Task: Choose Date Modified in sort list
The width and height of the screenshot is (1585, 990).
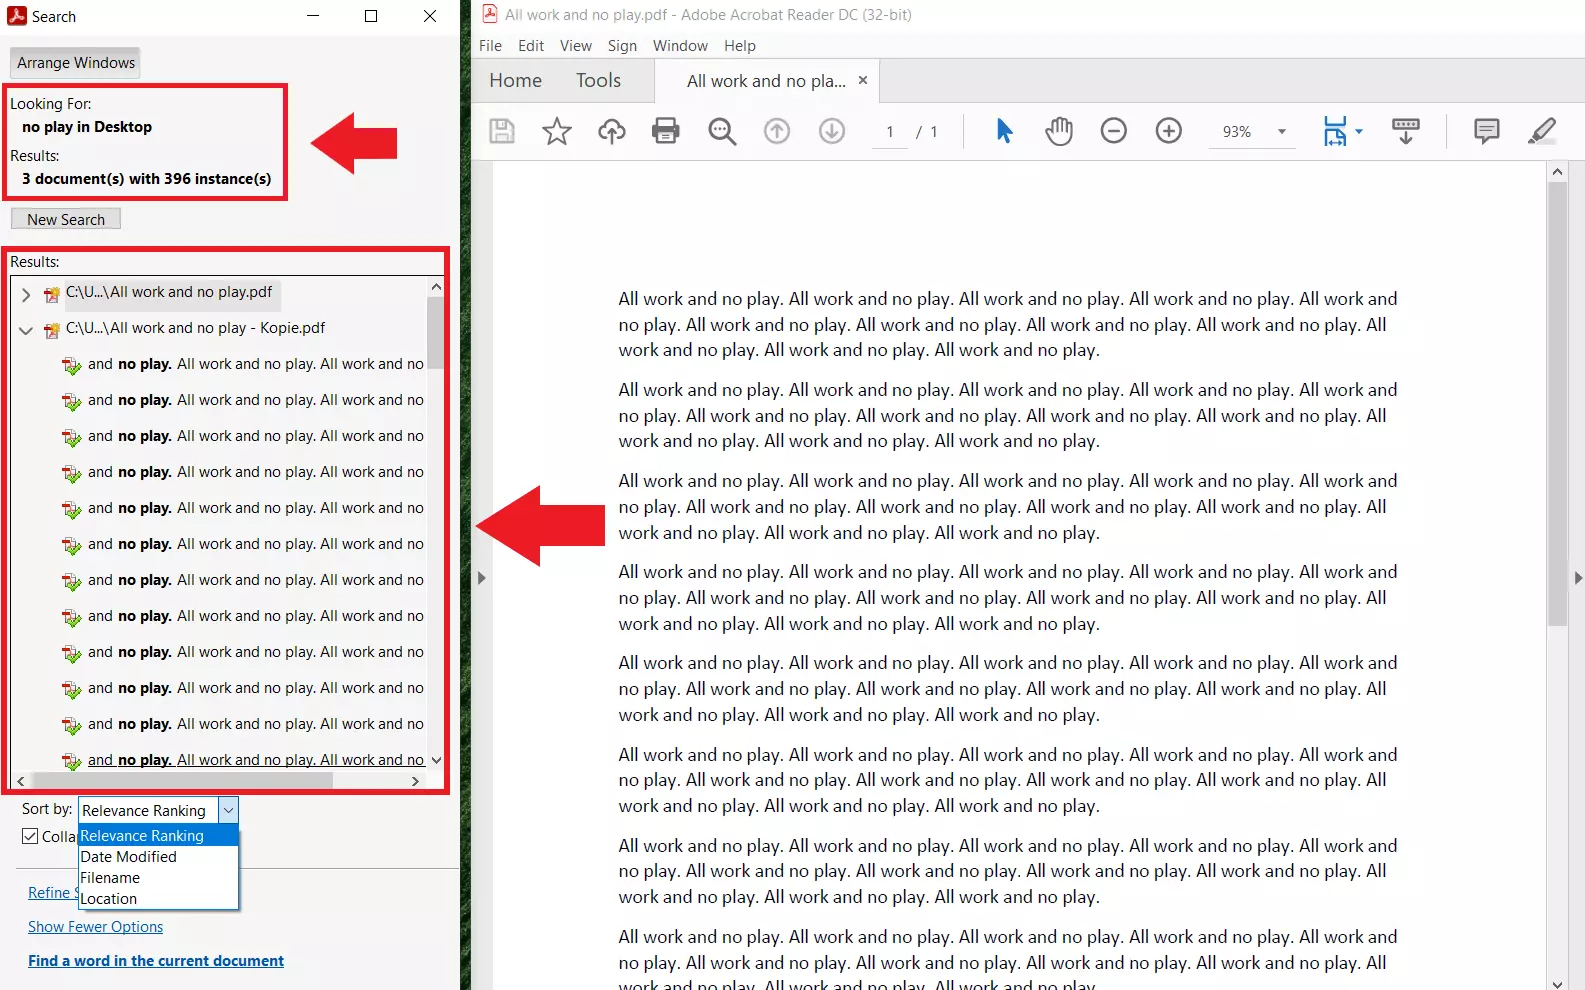Action: point(129,857)
